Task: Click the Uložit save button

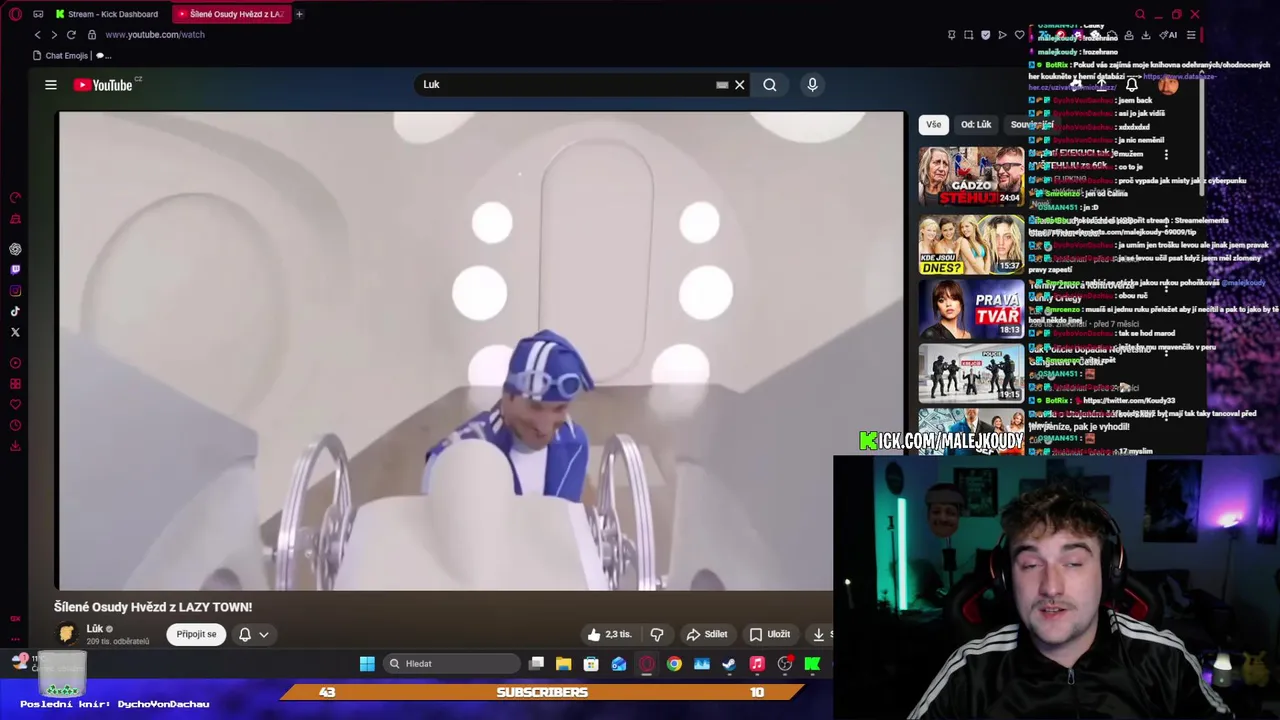Action: click(x=770, y=634)
